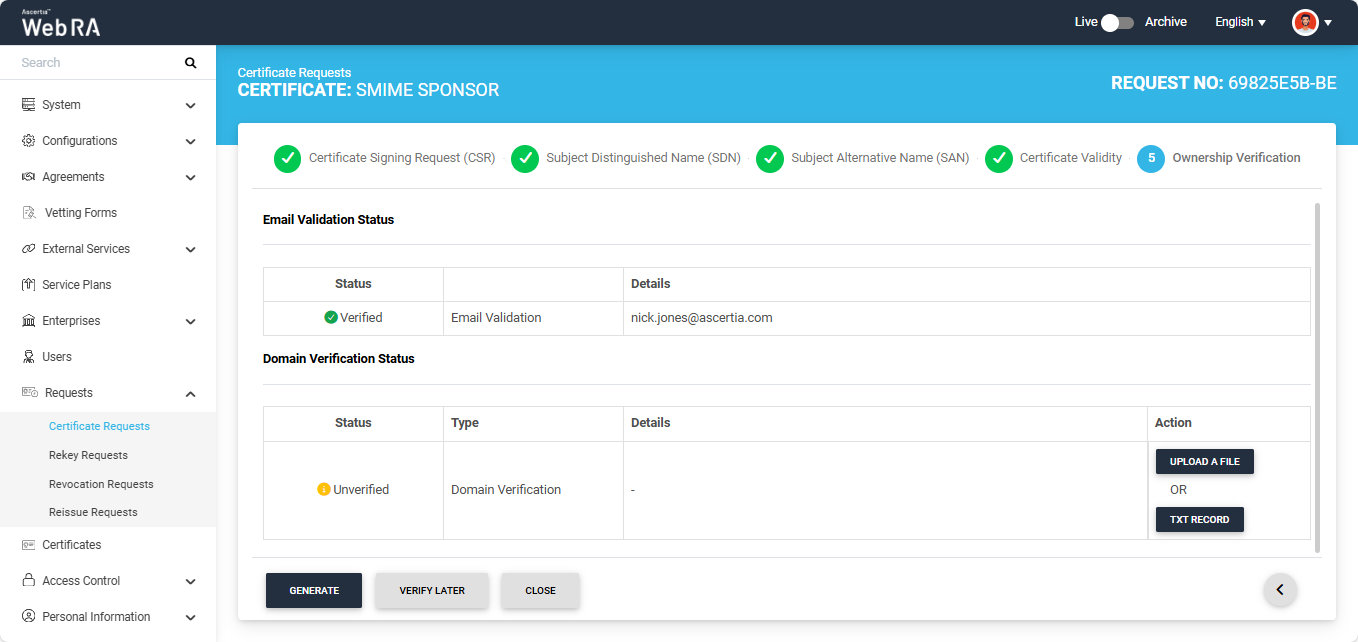Screen dimensions: 1358x642
Task: Click the Certificates sidebar icon
Action: click(28, 545)
